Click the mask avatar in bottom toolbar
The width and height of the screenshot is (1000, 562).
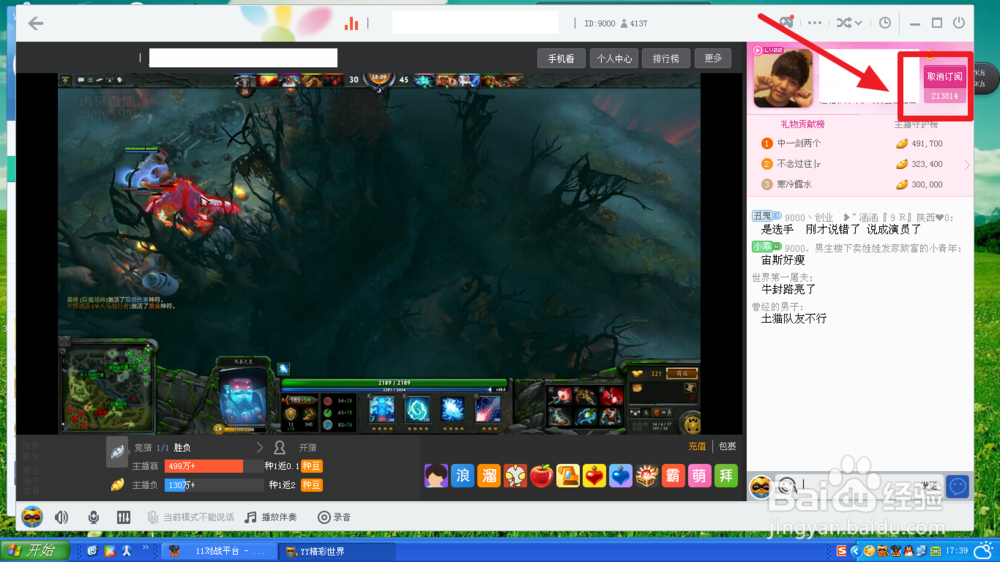(x=32, y=517)
